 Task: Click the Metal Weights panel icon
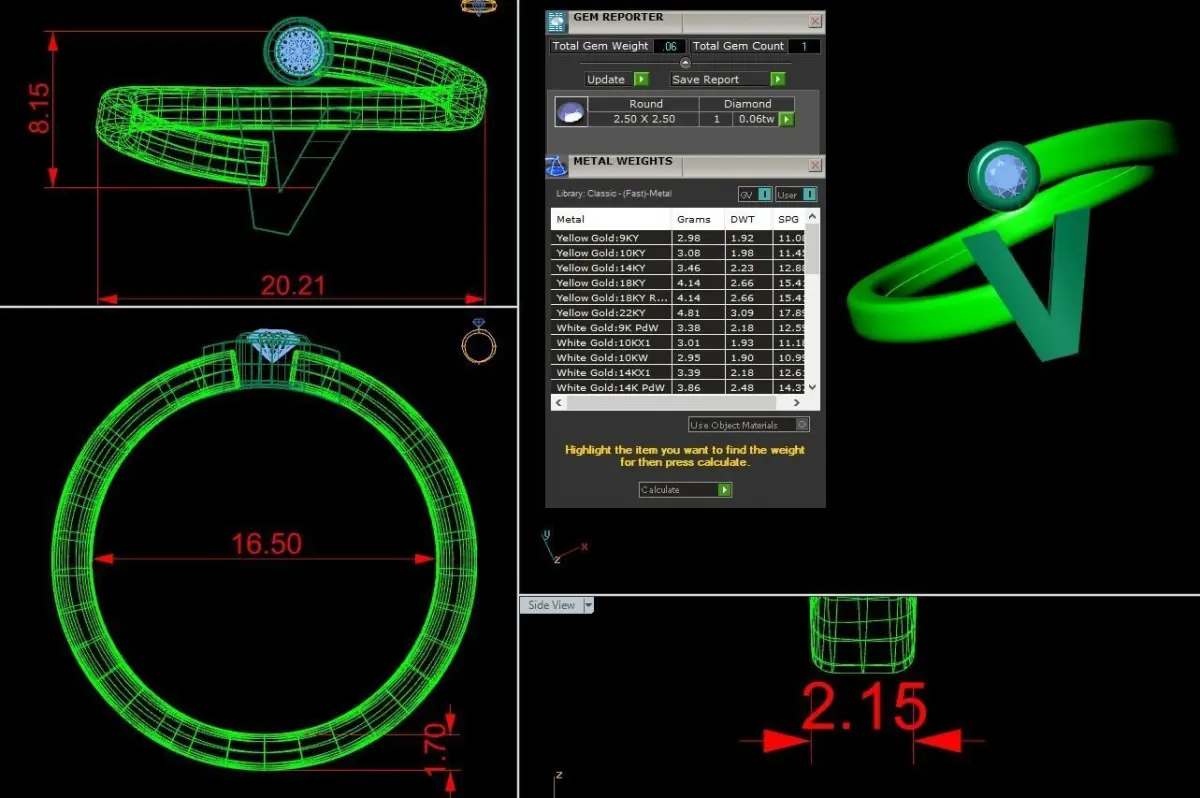556,166
